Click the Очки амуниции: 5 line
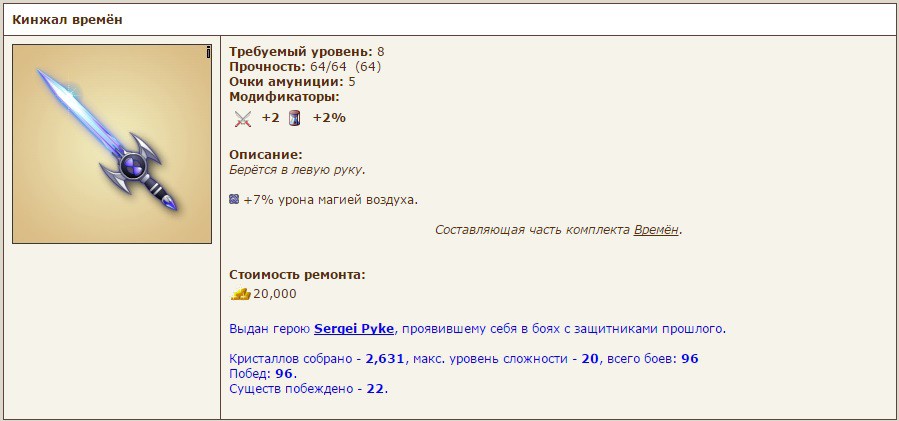The width and height of the screenshot is (899, 421). pyautogui.click(x=292, y=81)
